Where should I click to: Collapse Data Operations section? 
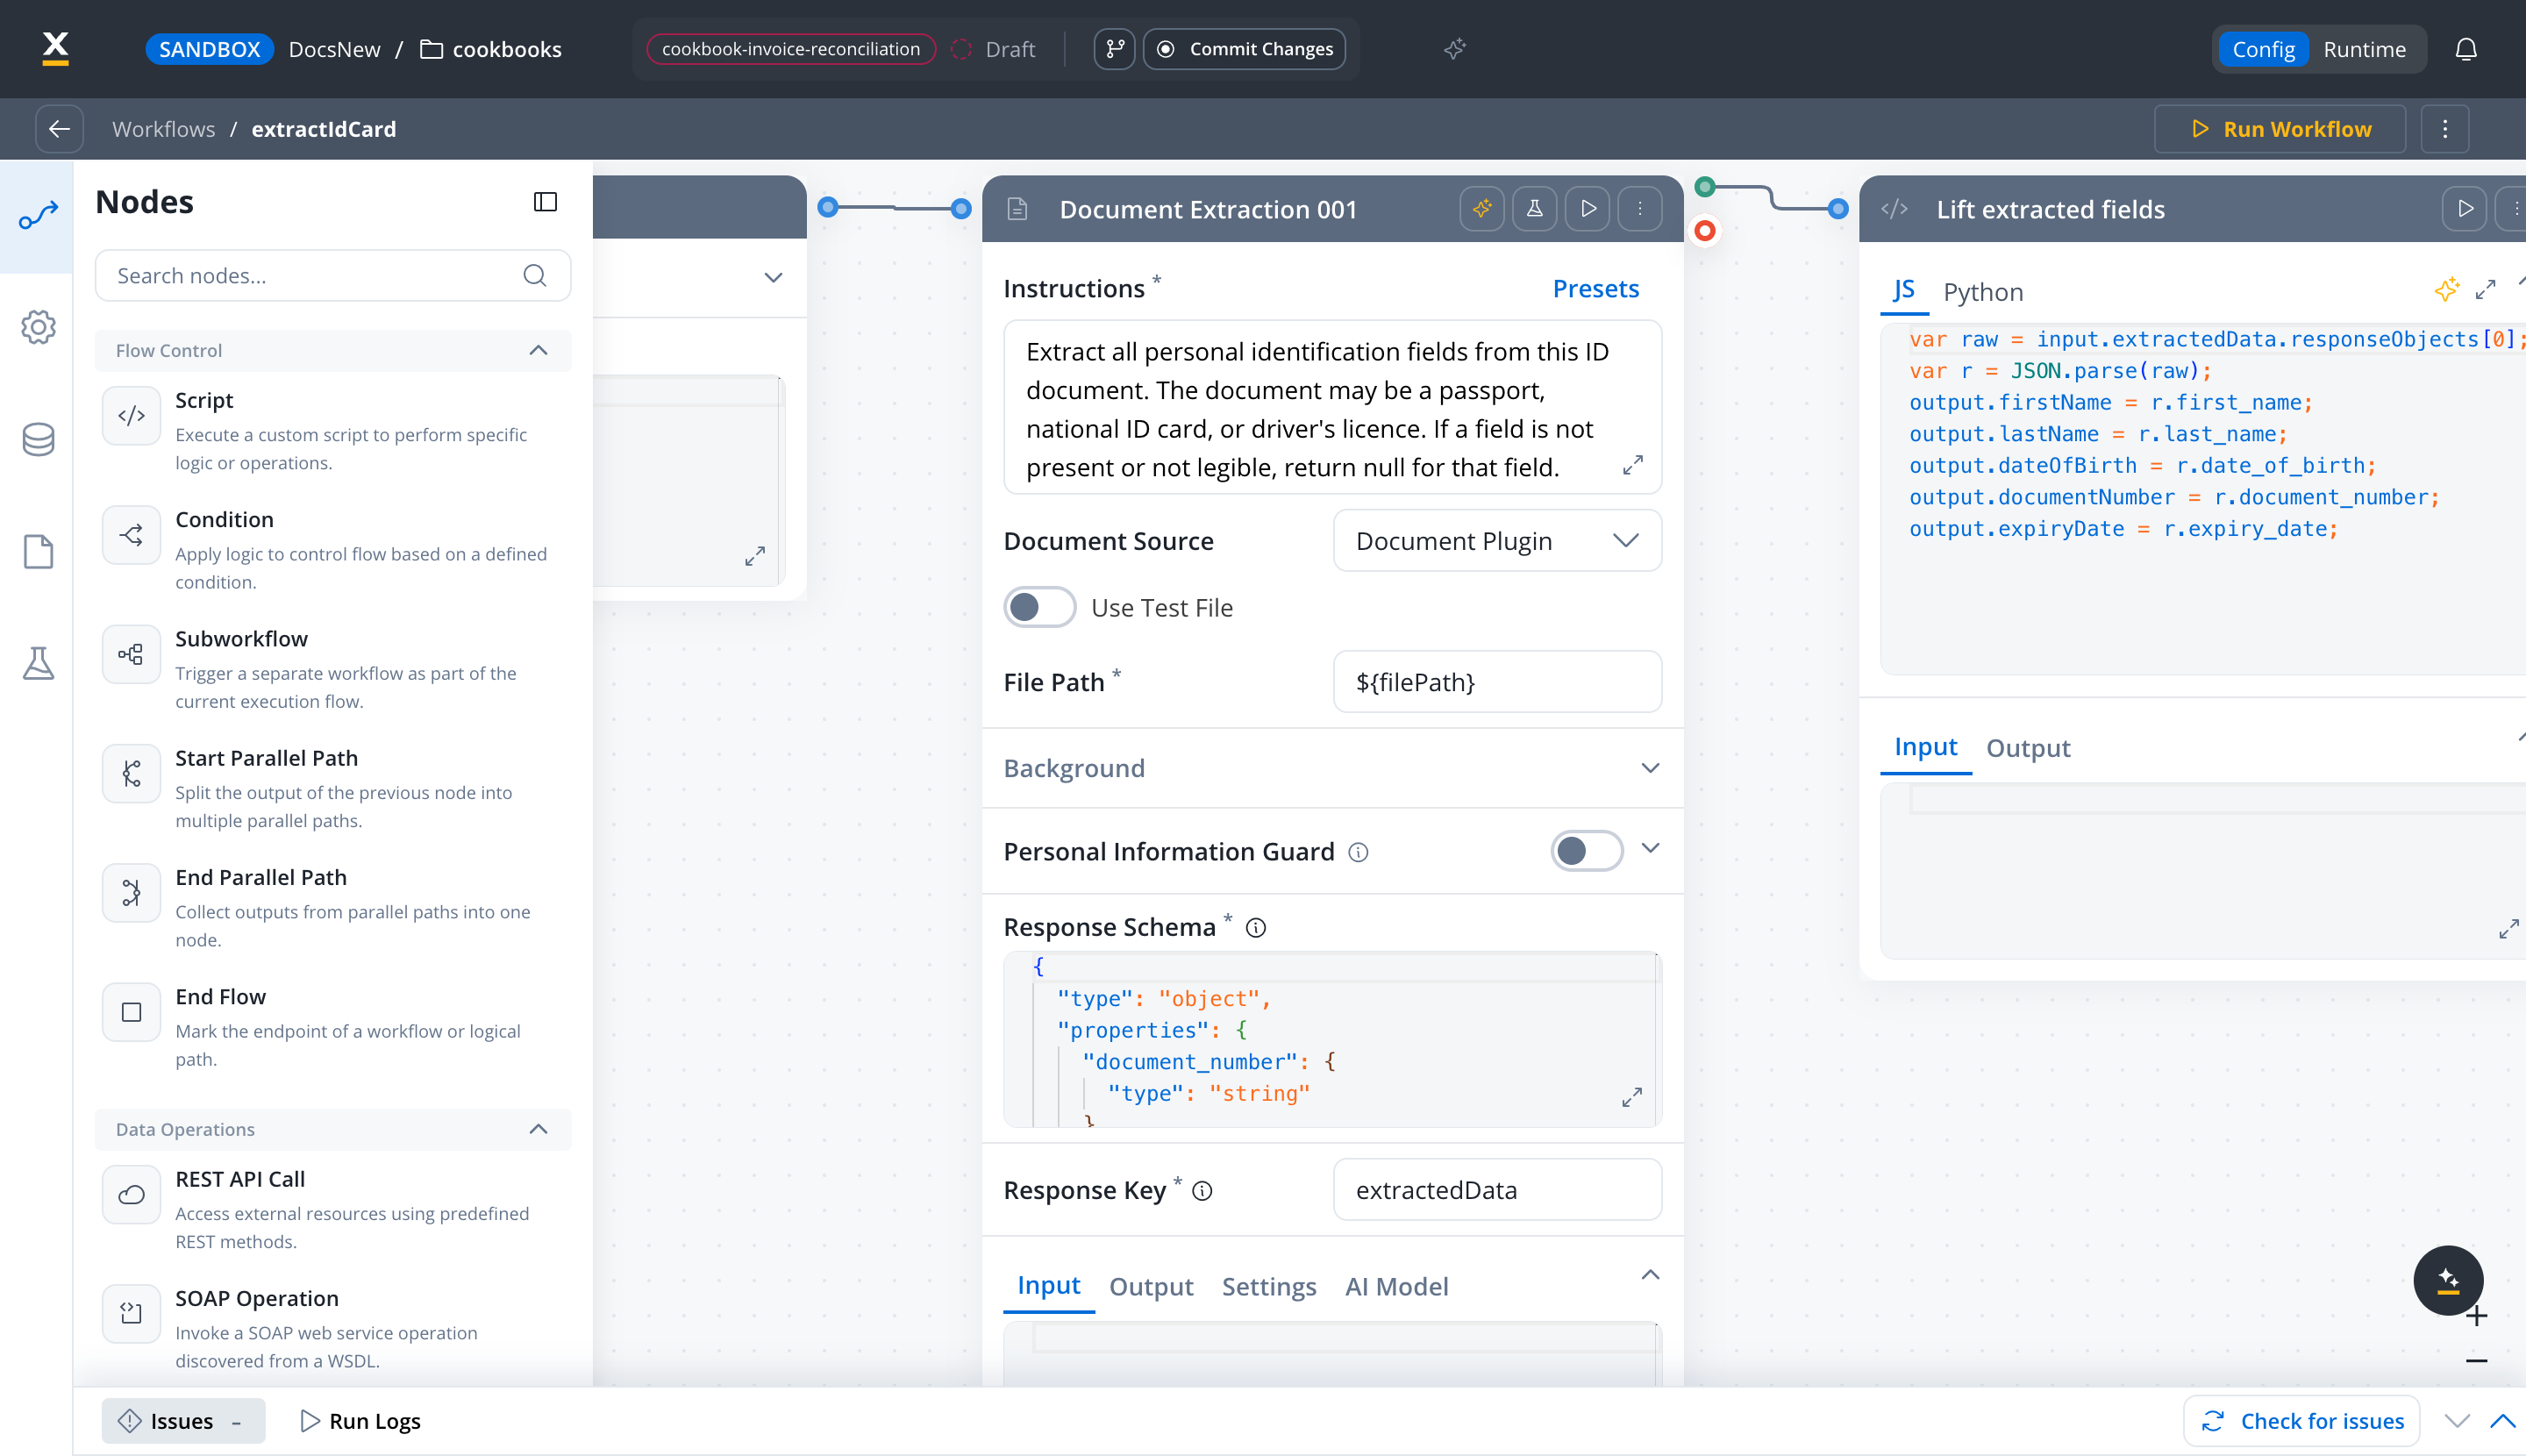click(x=538, y=1129)
